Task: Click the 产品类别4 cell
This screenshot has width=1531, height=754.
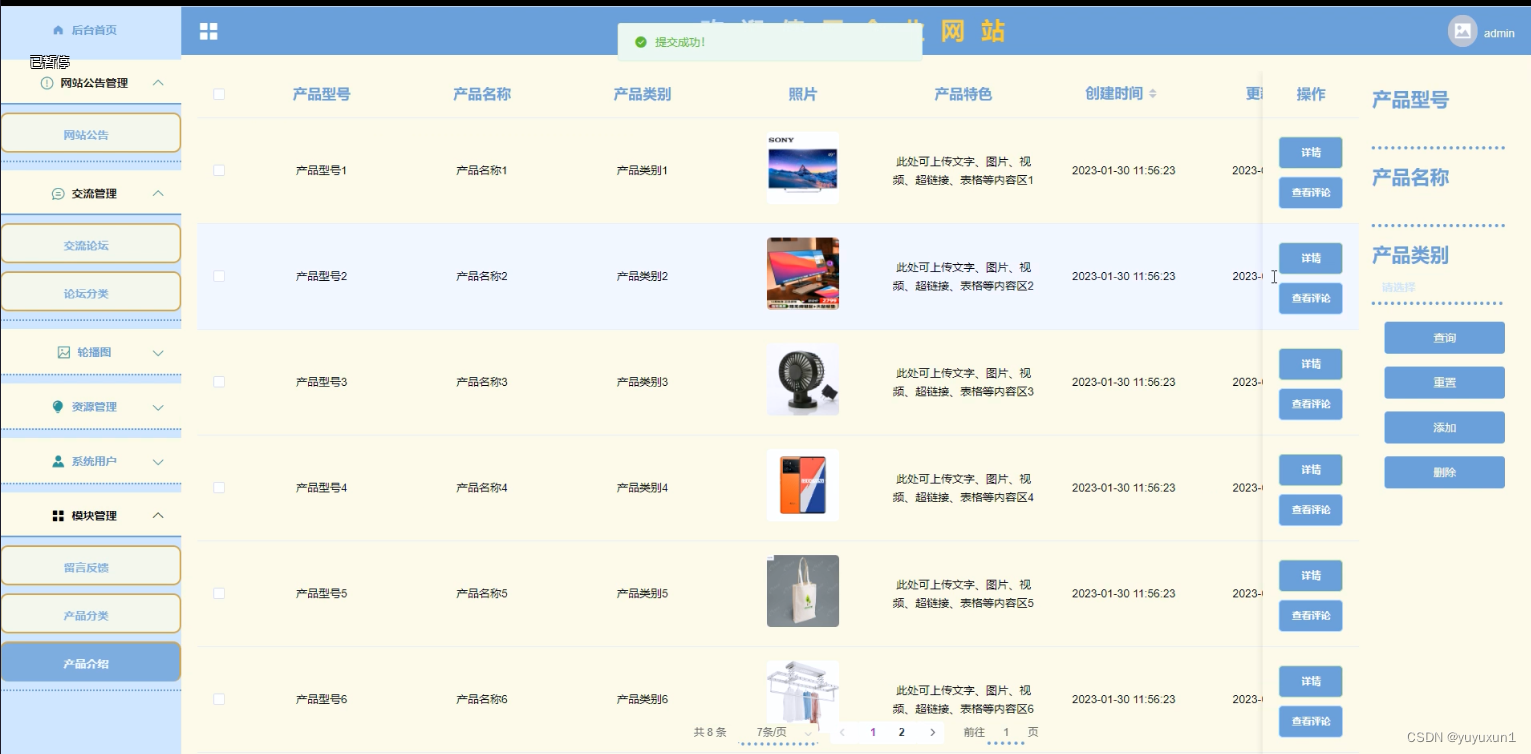Action: pos(642,488)
